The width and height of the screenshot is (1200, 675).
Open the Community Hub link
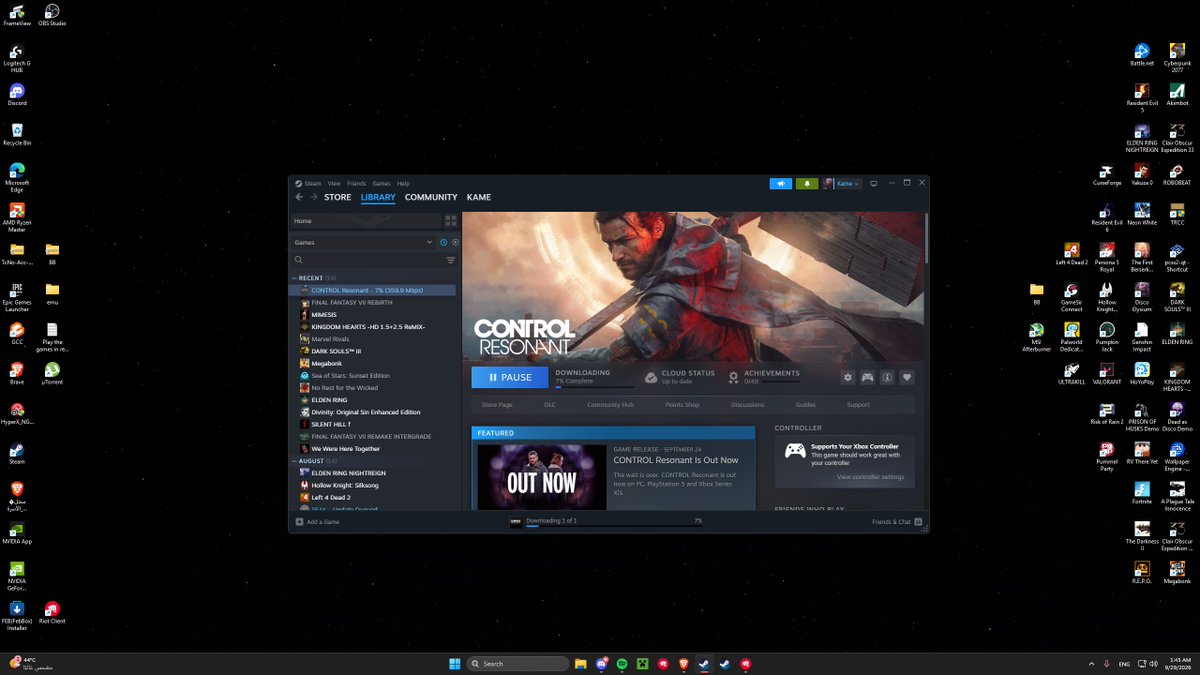611,405
